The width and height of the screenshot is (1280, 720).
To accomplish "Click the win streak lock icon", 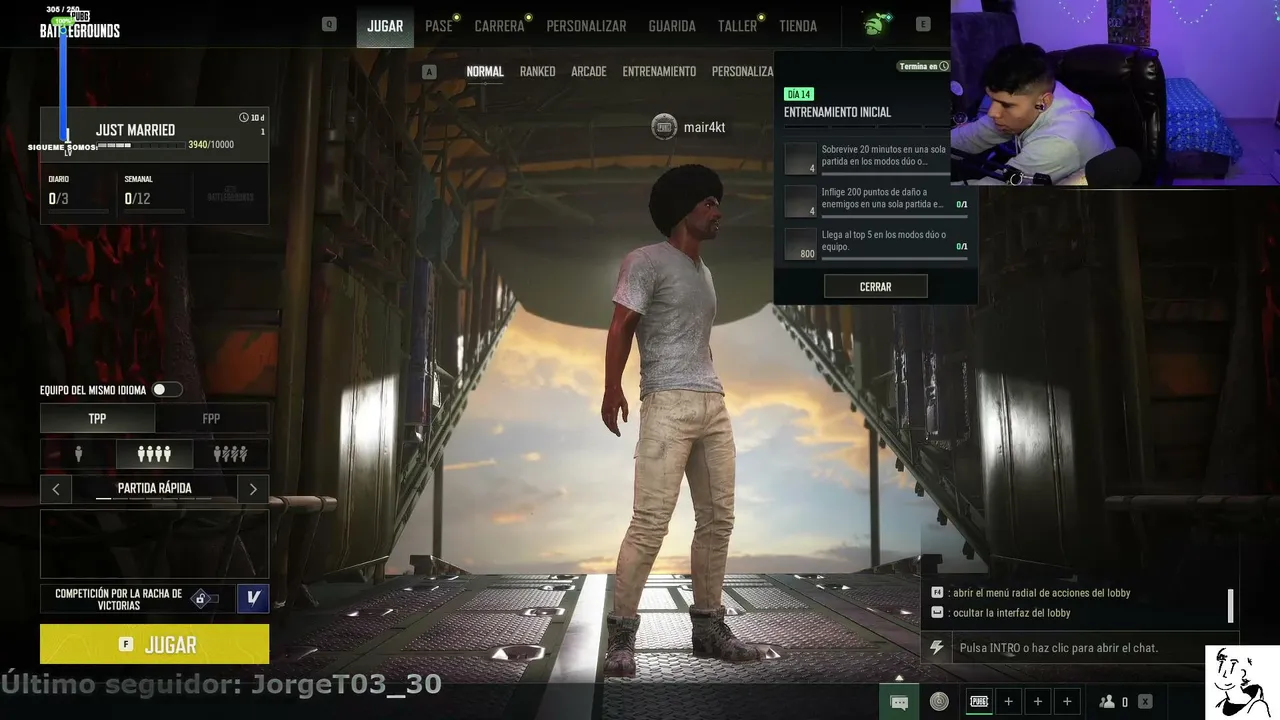I will [x=201, y=599].
